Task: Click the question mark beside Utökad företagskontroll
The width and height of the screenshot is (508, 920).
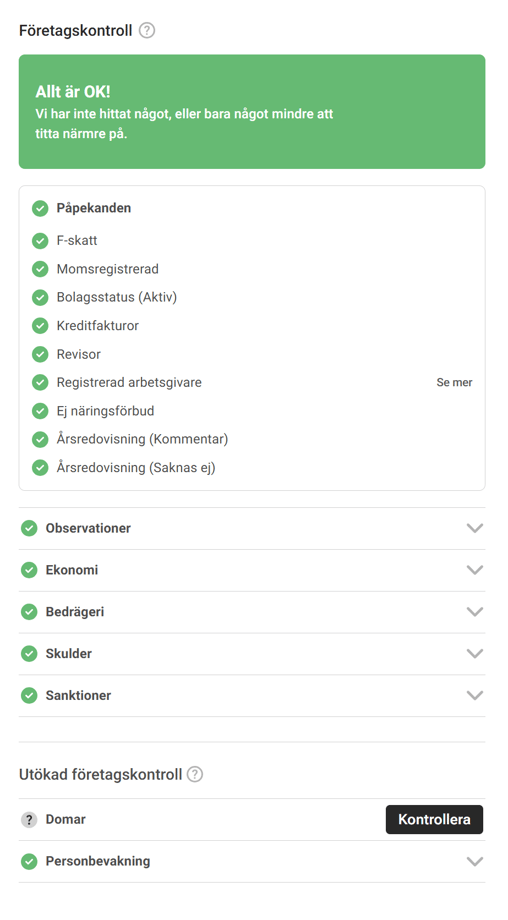Action: (195, 774)
